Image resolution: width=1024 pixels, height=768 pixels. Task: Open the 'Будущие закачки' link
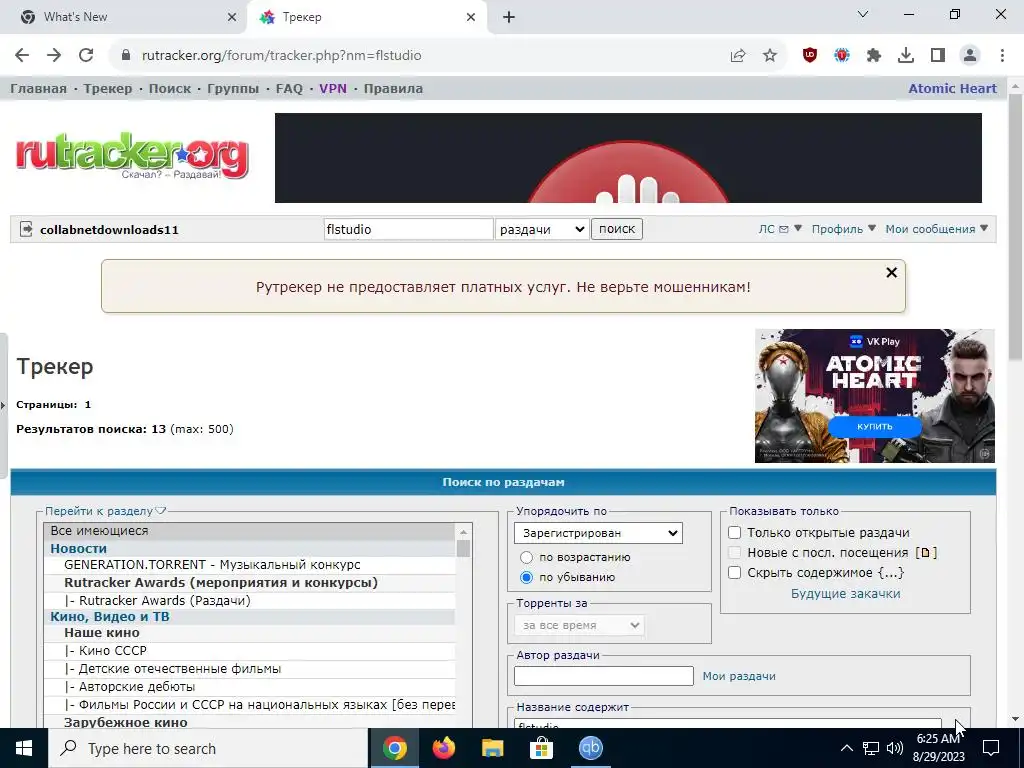[x=846, y=594]
